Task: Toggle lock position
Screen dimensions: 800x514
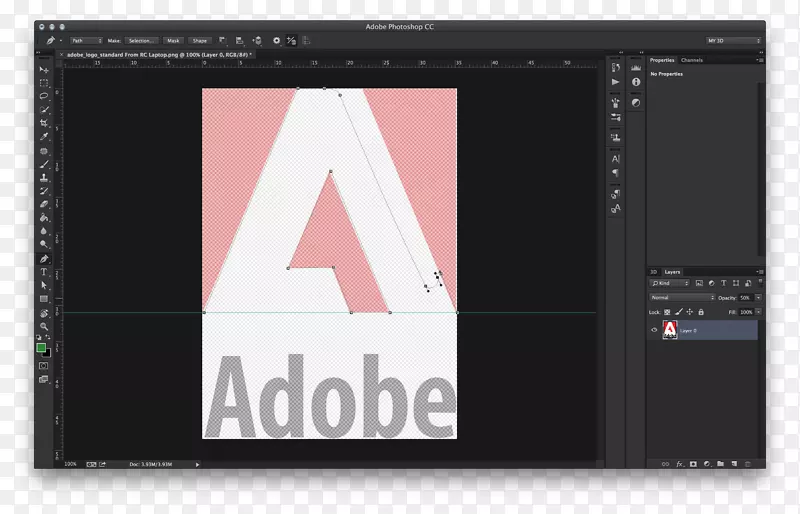Action: [x=689, y=312]
